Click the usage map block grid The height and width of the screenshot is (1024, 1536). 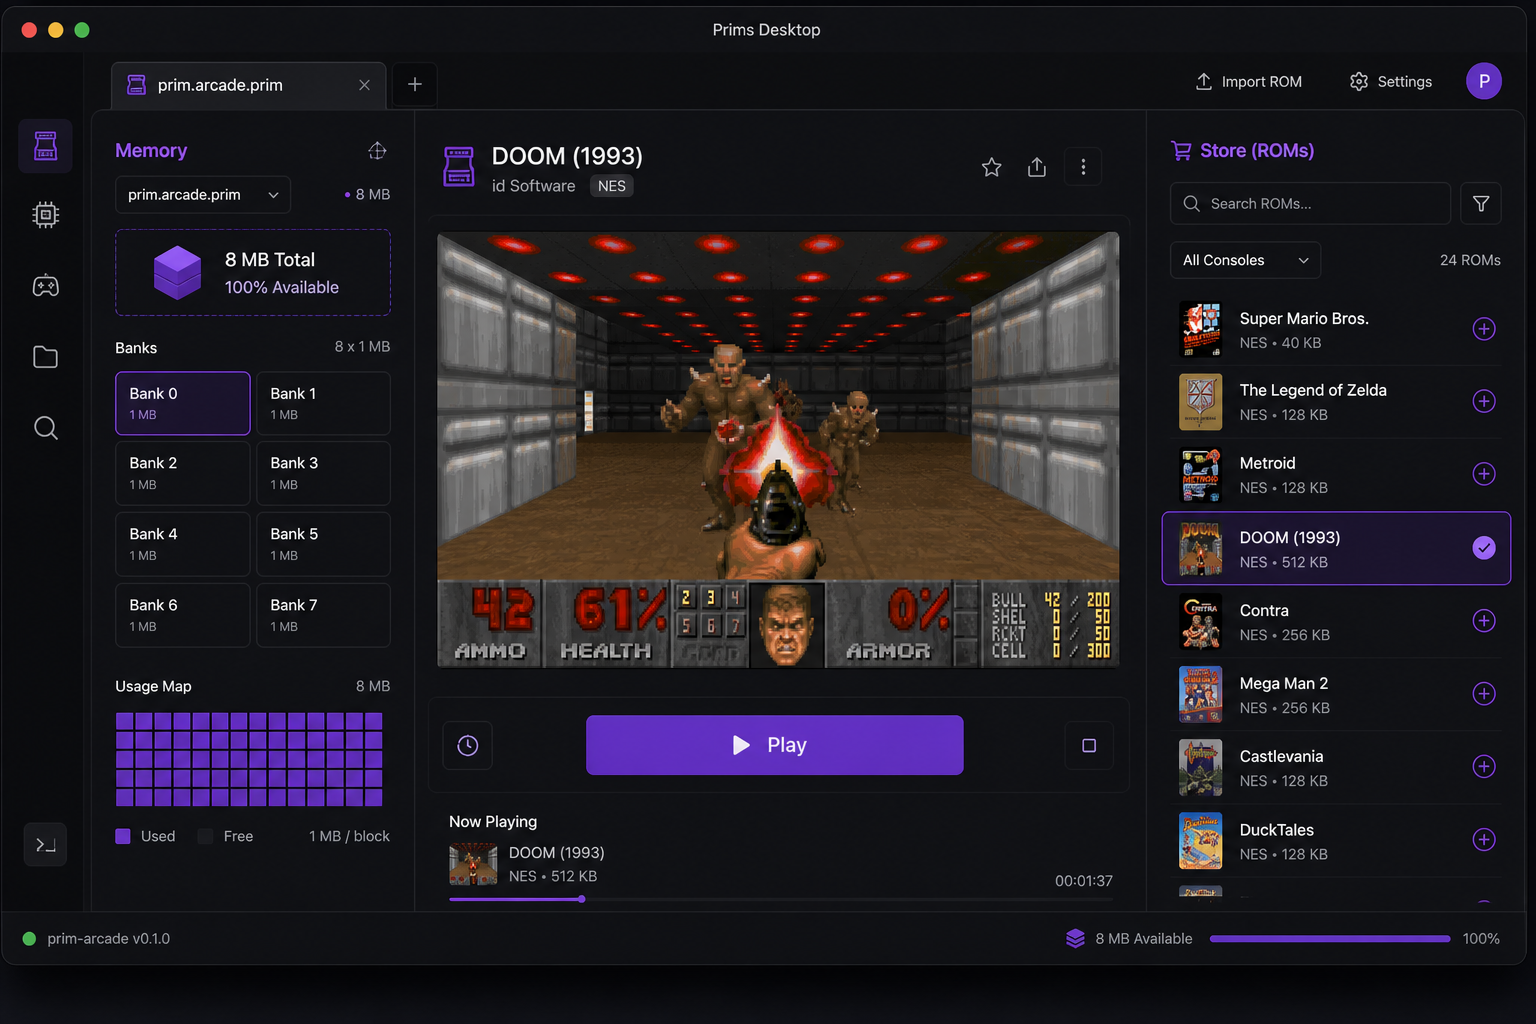249,759
